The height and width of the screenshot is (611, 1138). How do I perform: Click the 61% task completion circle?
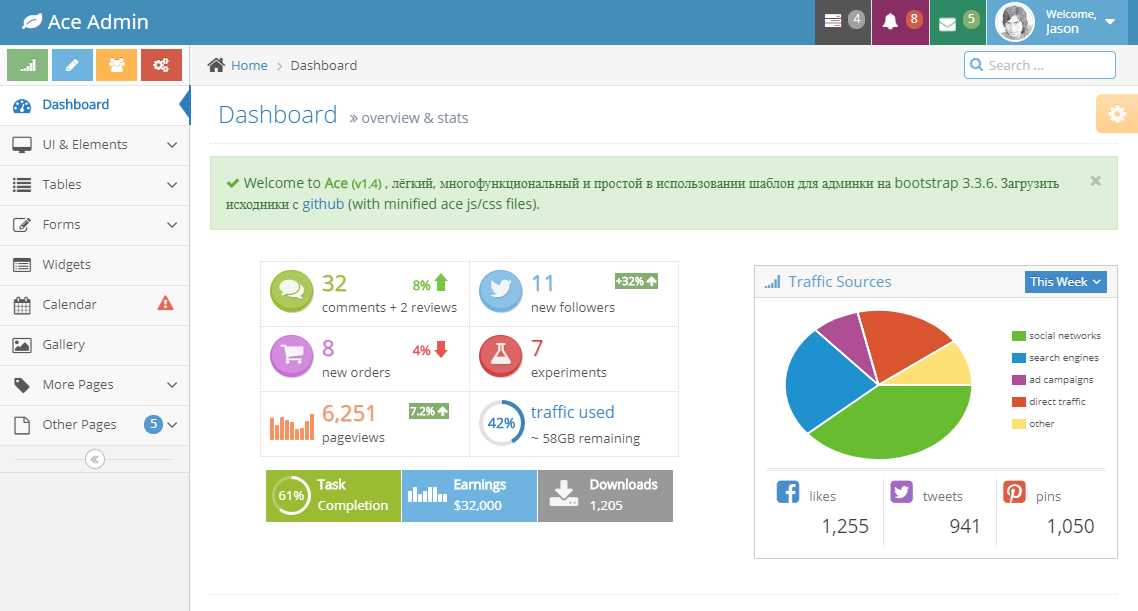pyautogui.click(x=291, y=496)
